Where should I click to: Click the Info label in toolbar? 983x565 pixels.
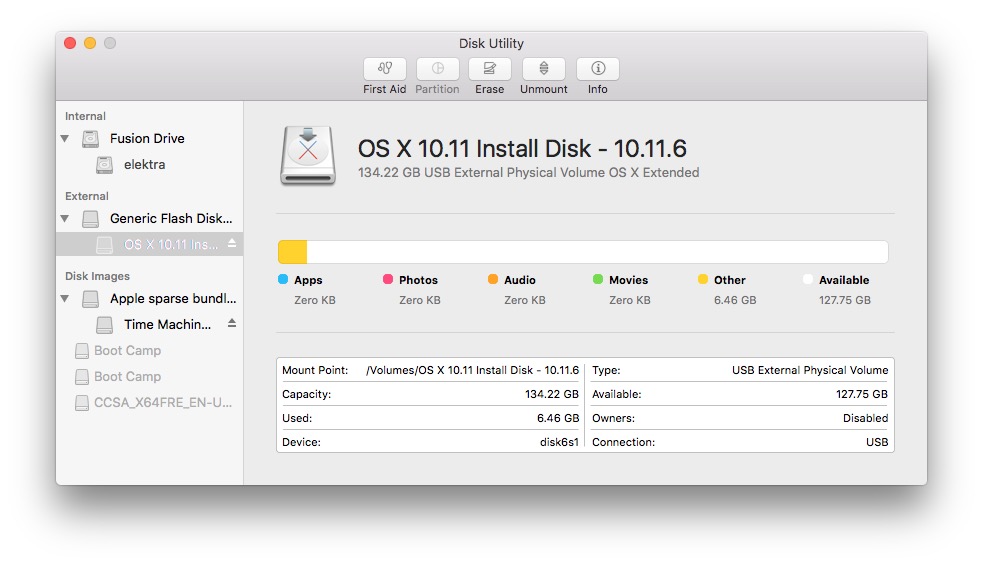coord(597,90)
